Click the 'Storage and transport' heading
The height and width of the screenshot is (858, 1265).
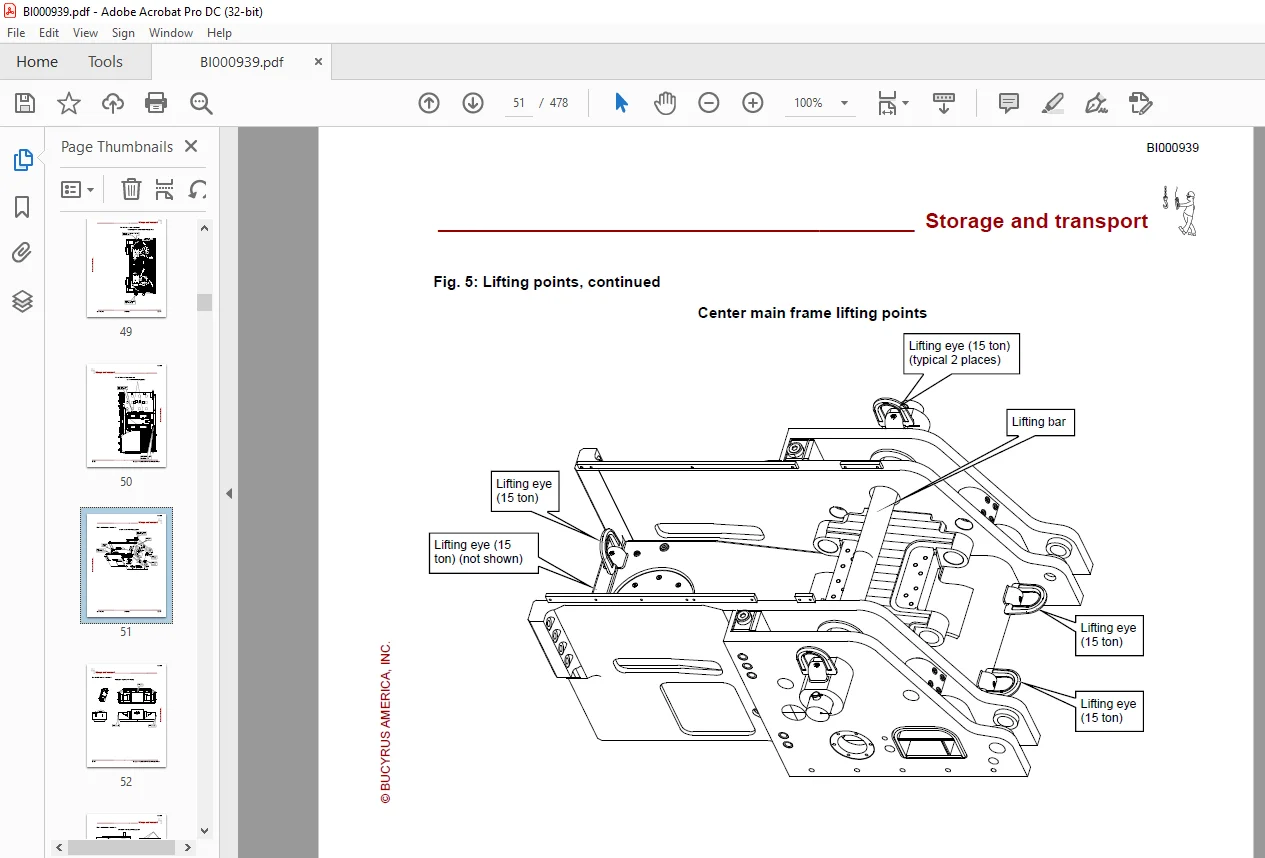(1037, 221)
